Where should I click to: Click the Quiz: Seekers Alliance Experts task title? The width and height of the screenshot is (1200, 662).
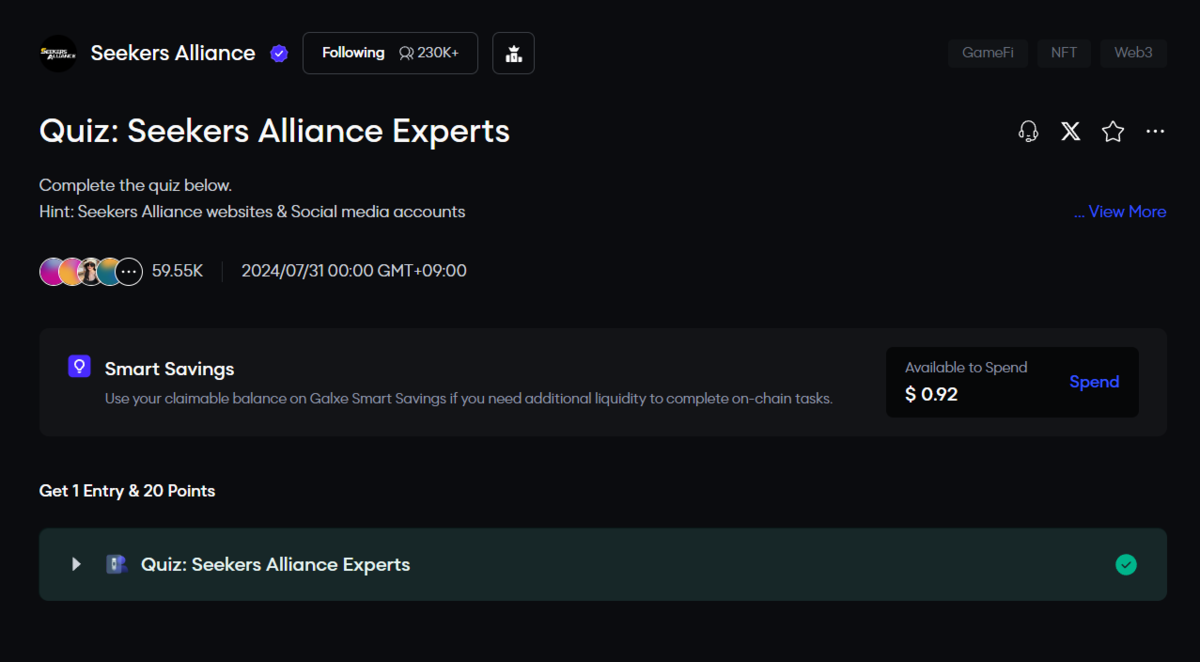point(276,565)
